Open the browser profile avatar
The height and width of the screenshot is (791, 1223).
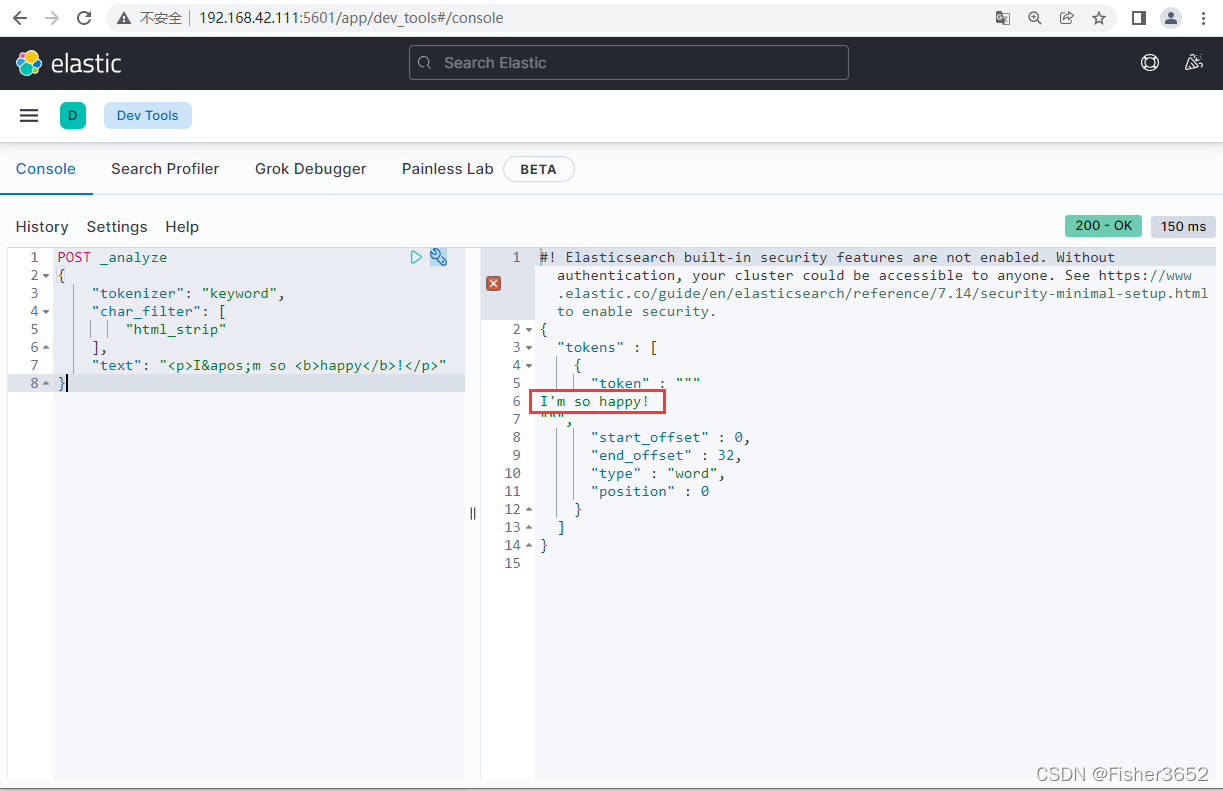pyautogui.click(x=1170, y=18)
